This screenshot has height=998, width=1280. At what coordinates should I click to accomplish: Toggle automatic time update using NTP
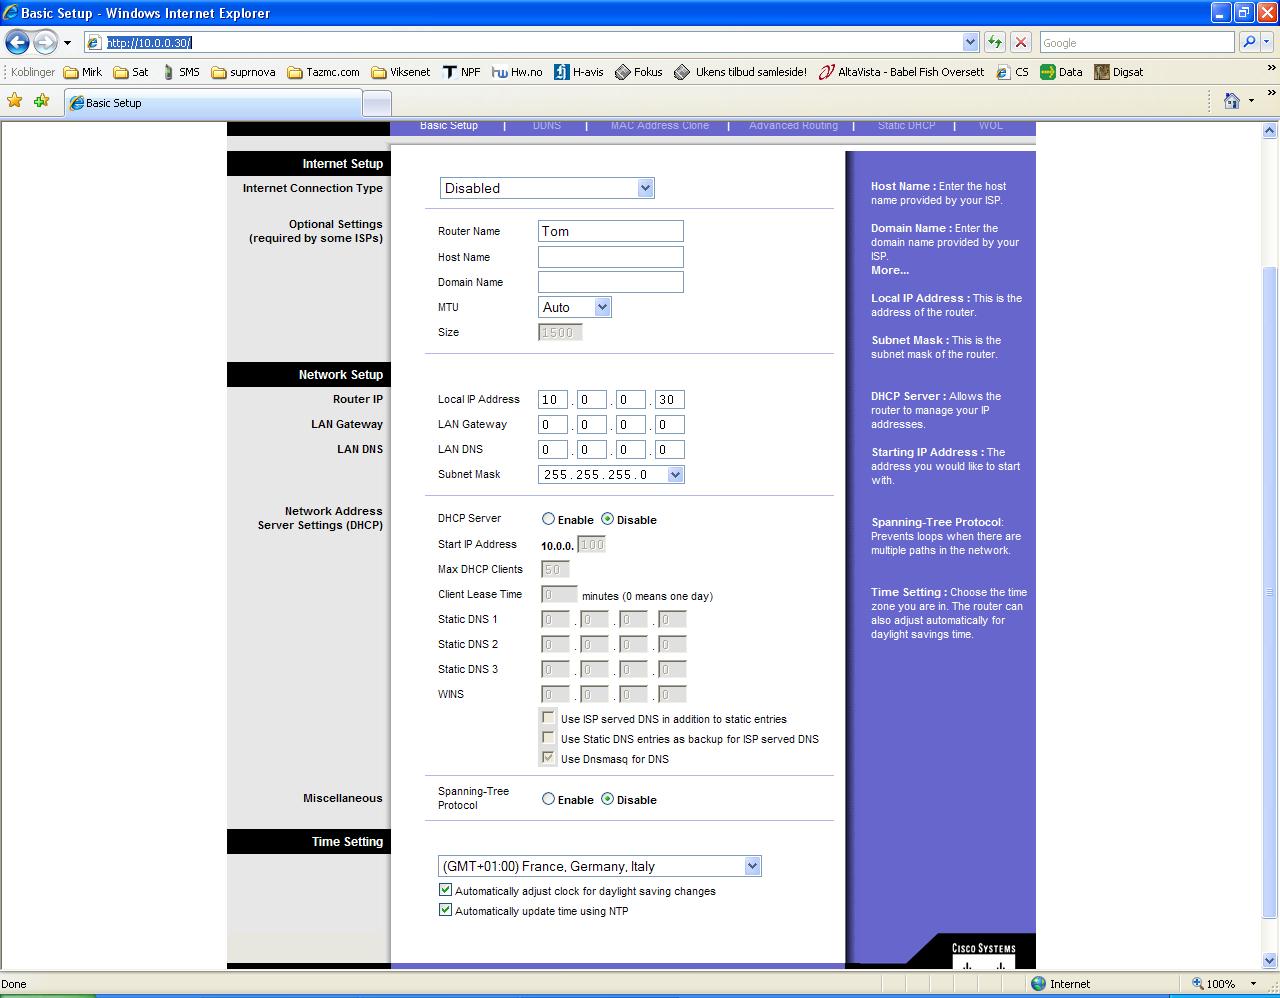445,910
